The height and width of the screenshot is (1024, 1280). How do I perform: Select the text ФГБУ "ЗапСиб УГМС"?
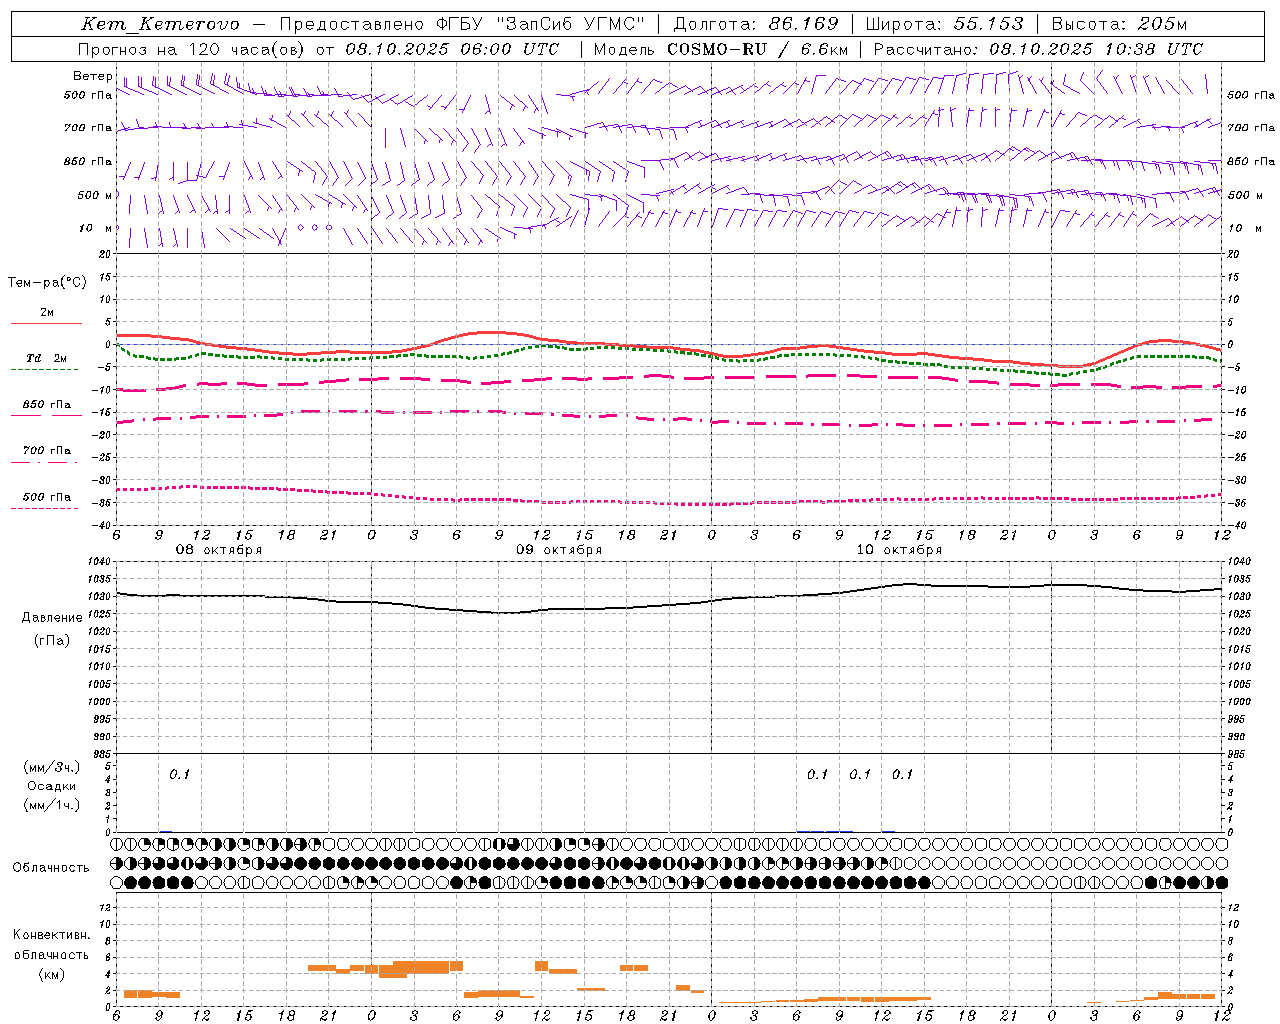(542, 24)
